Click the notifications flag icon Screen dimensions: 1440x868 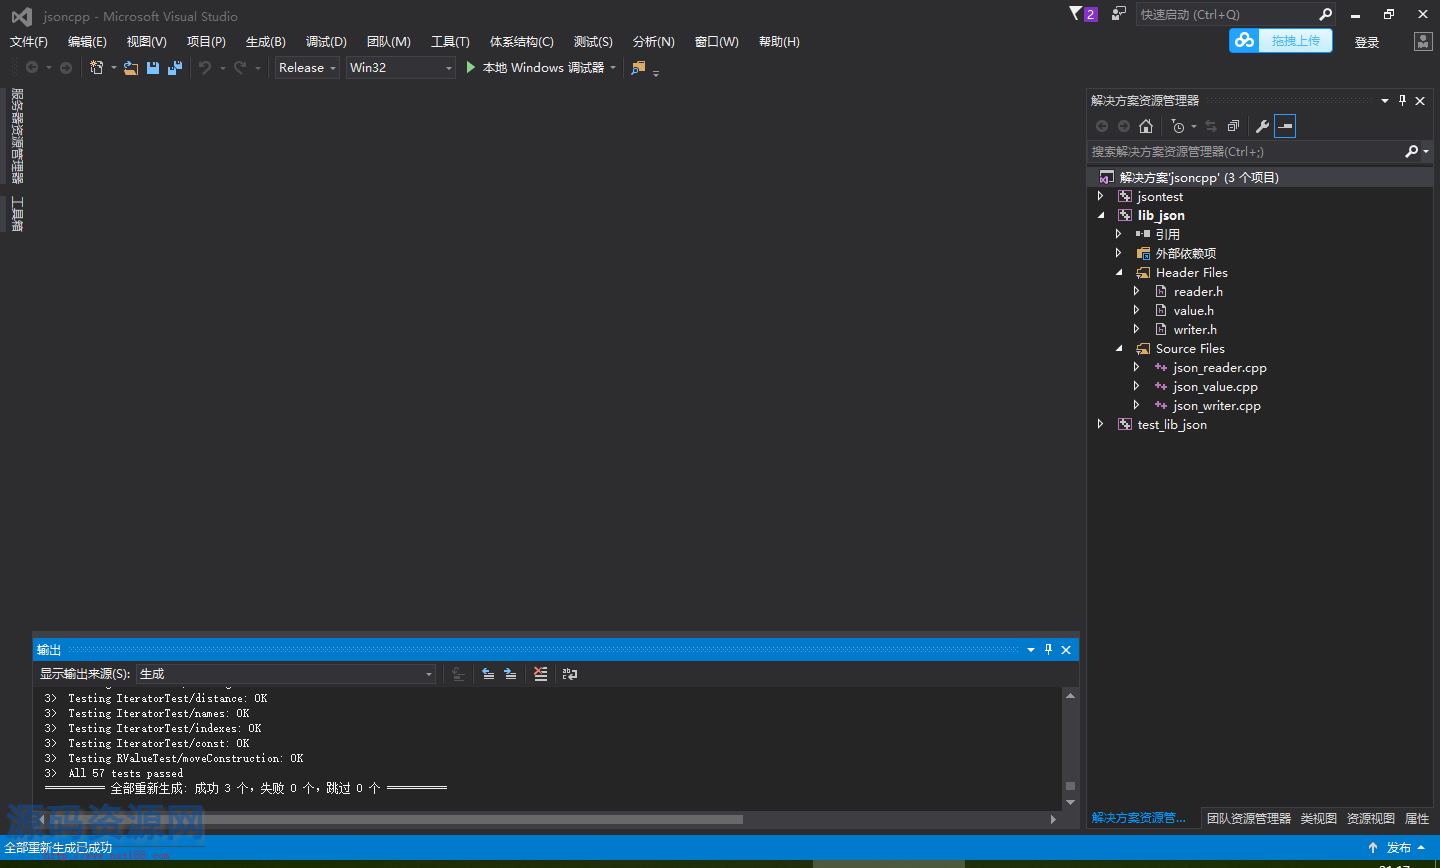point(1076,14)
